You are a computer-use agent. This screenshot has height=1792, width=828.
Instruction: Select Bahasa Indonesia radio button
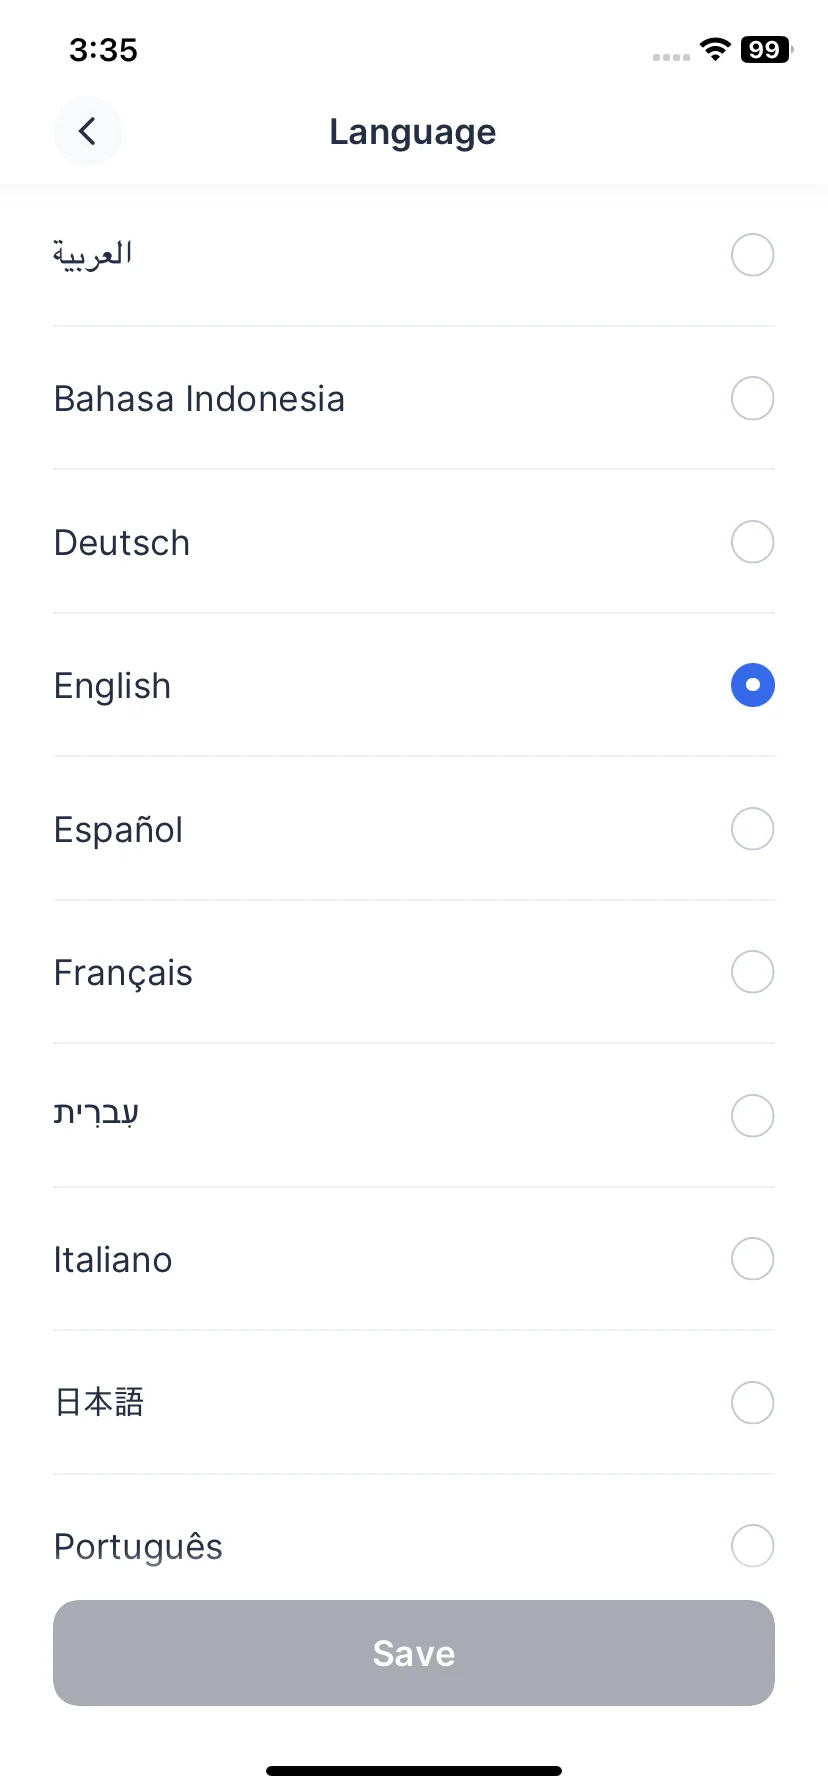click(x=753, y=398)
